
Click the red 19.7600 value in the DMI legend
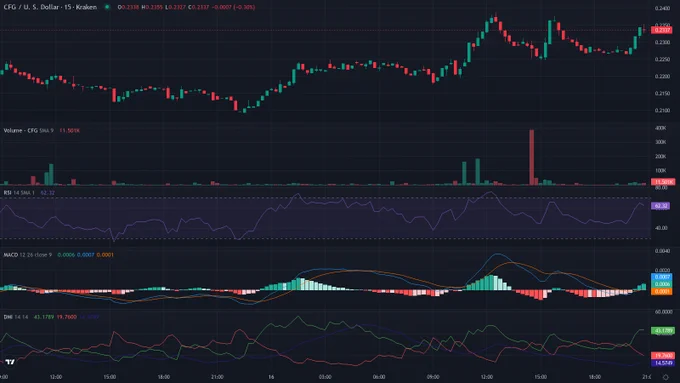click(66, 317)
